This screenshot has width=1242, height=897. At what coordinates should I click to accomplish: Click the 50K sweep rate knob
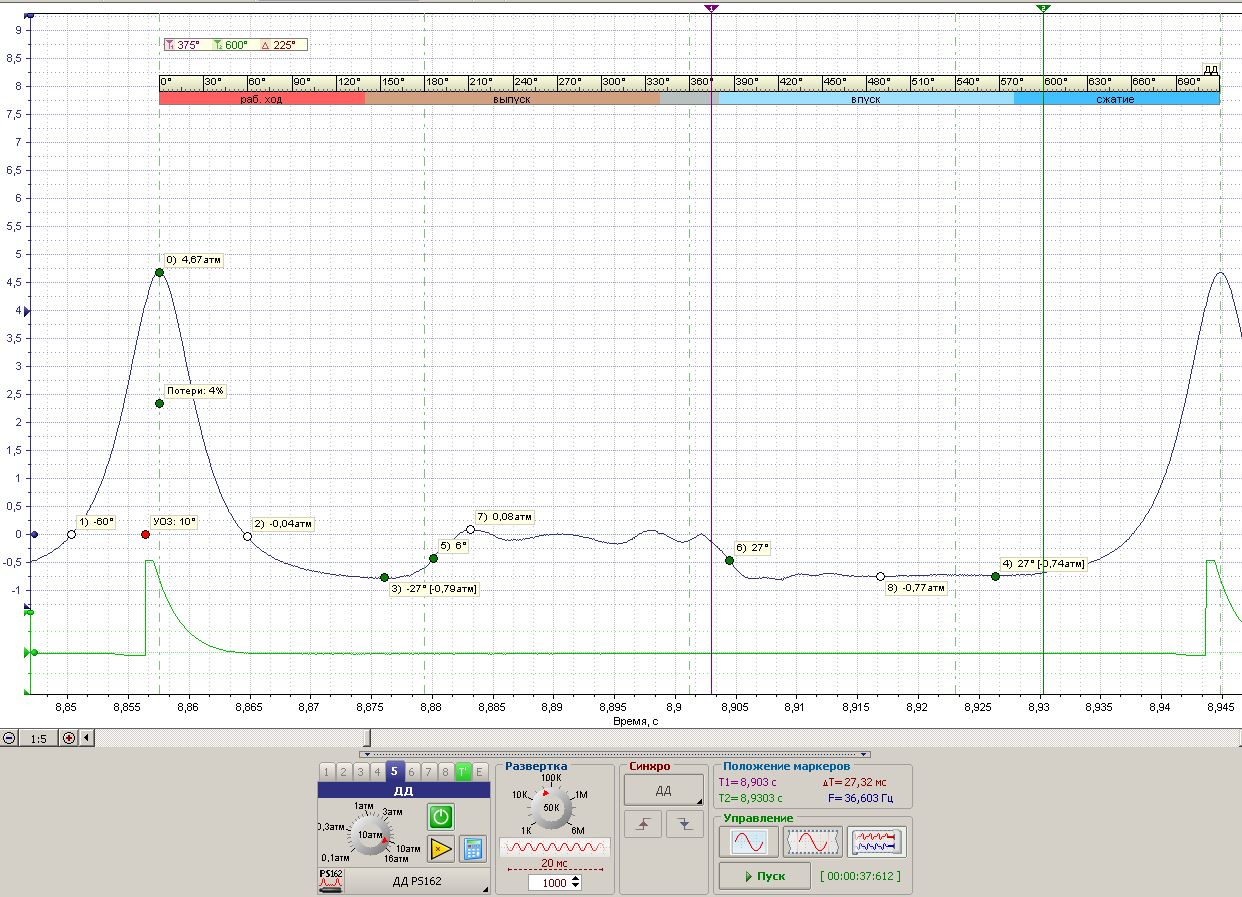(x=551, y=807)
